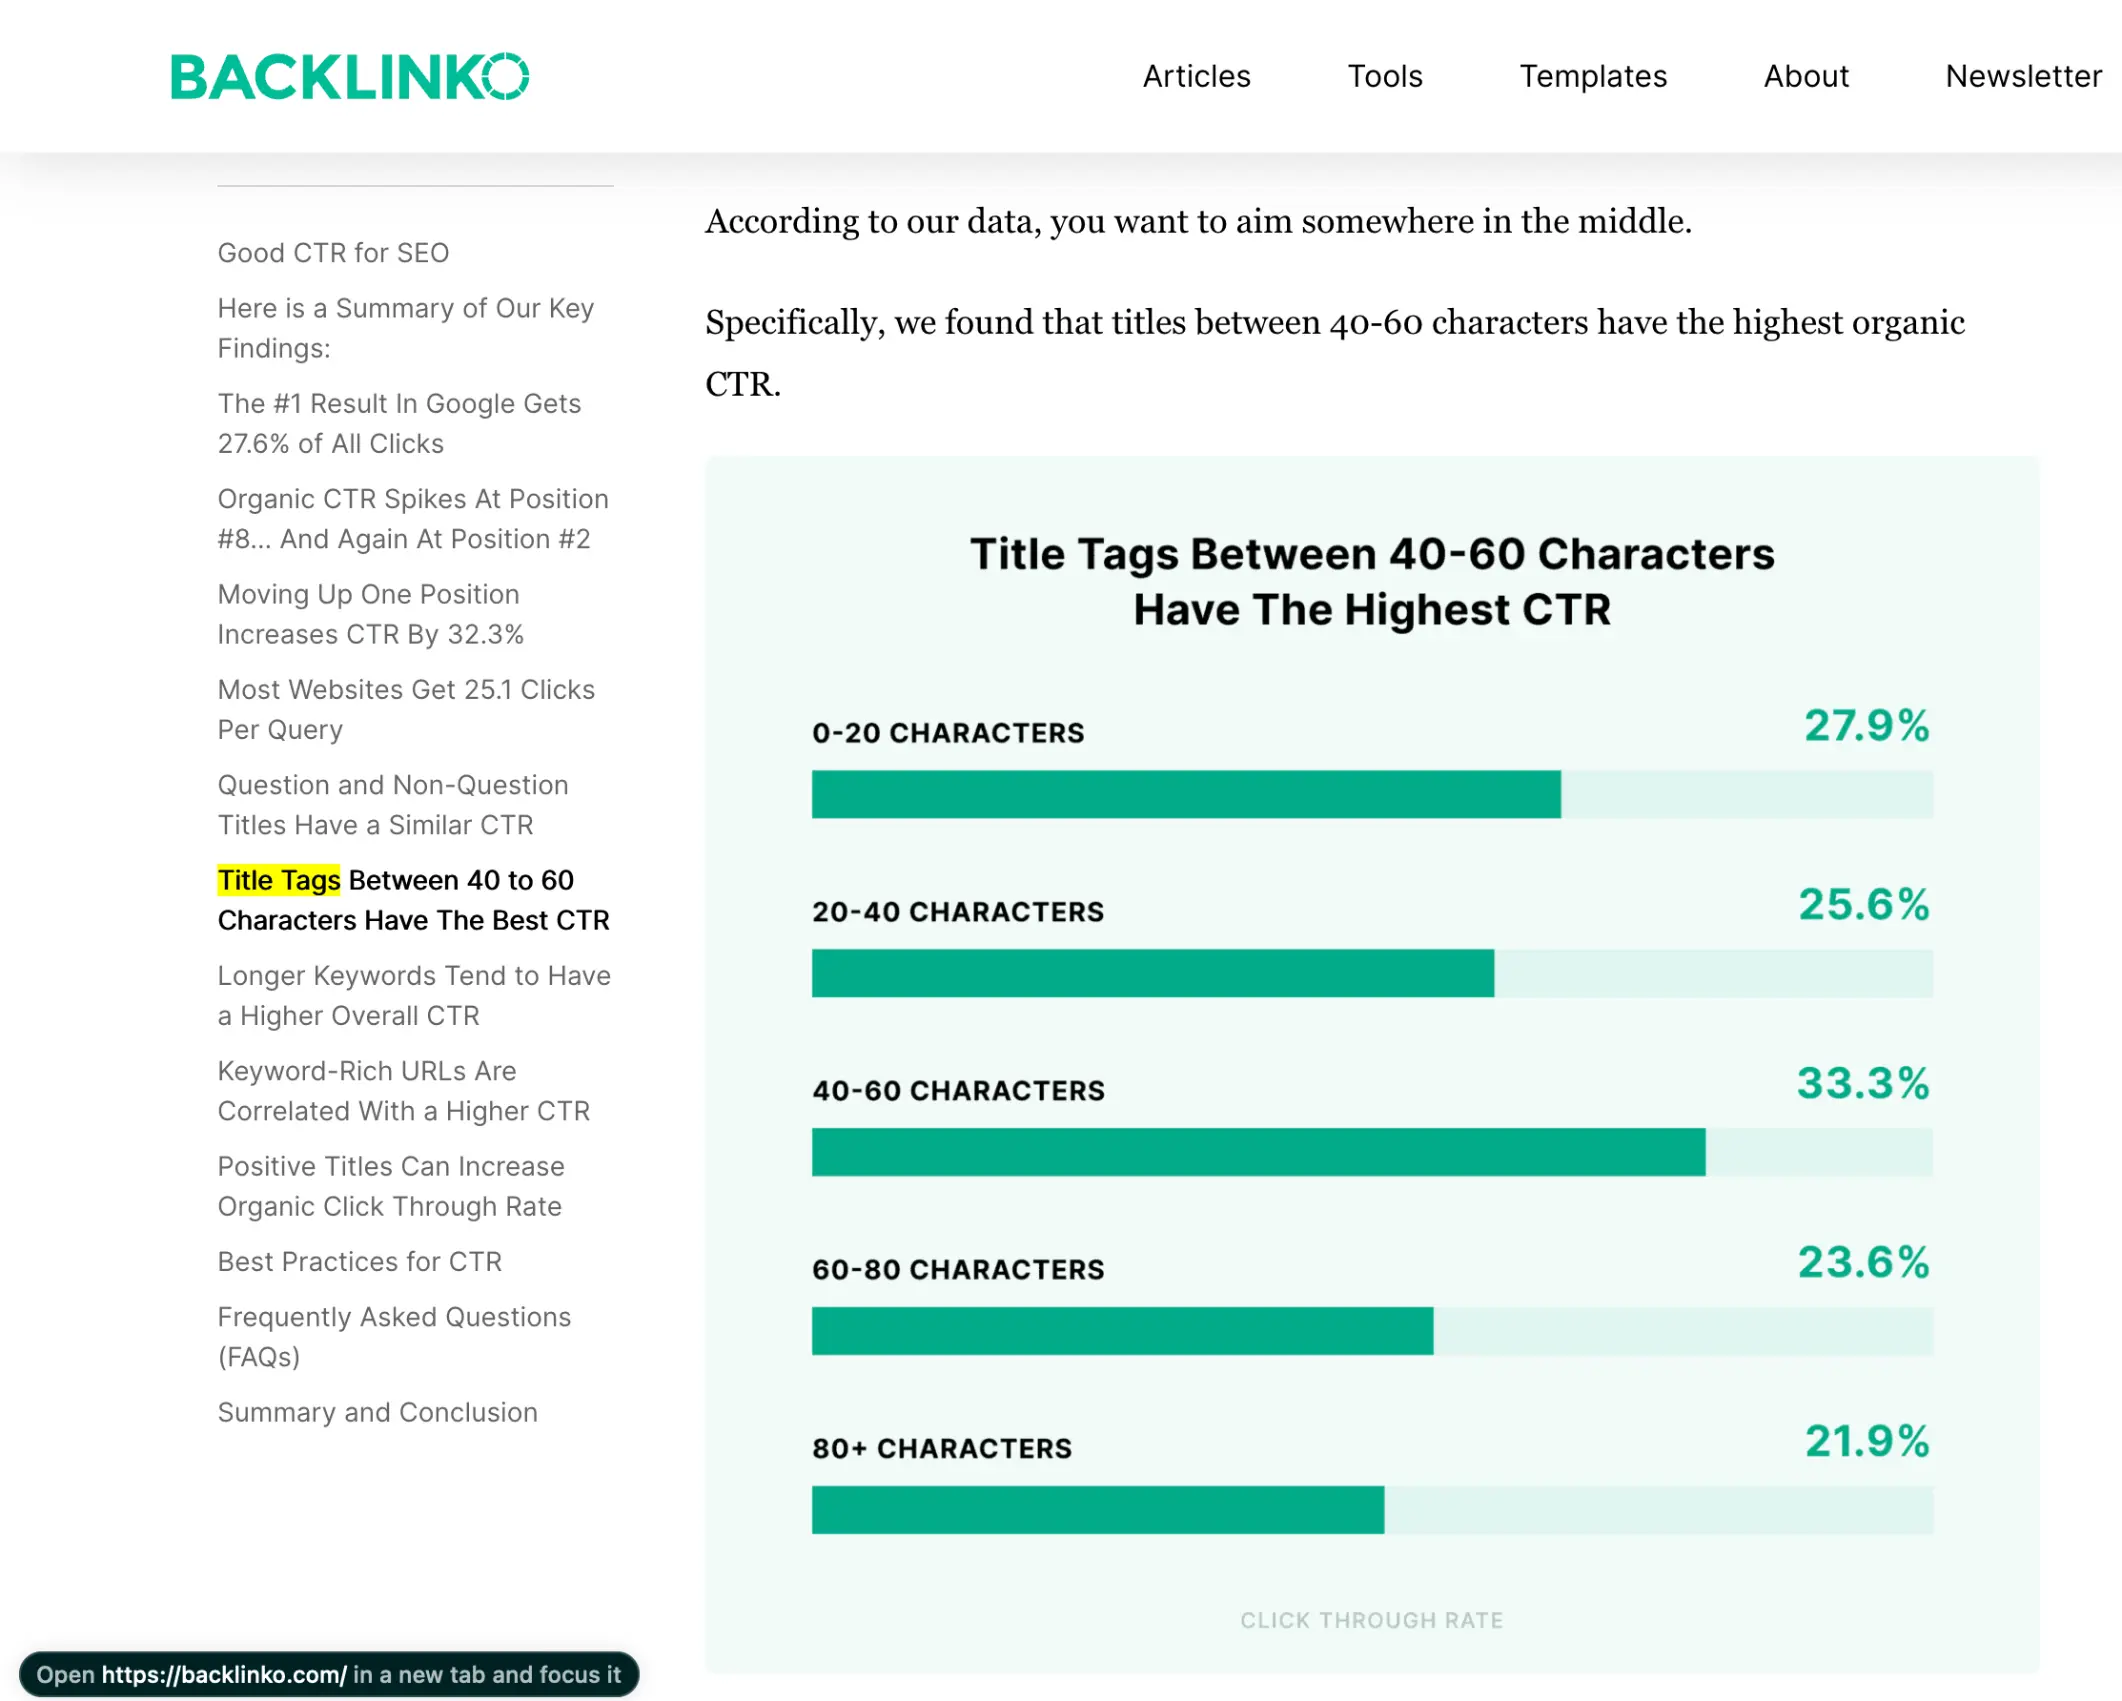
Task: Jump to Best Practices for CTR
Action: (359, 1262)
